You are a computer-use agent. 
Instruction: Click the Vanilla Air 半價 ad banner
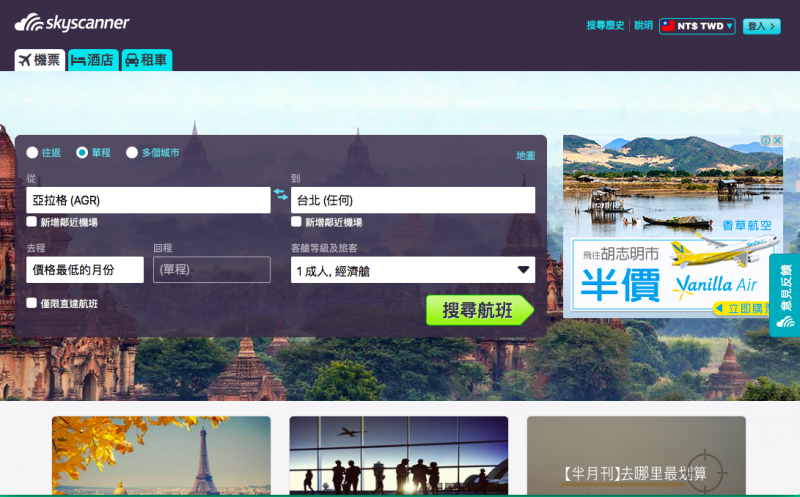[x=672, y=227]
